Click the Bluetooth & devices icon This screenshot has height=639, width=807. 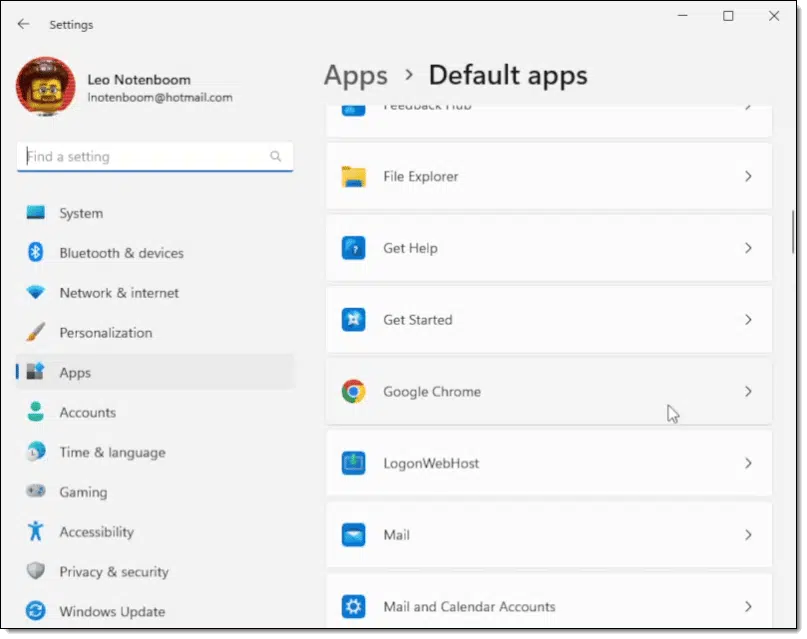tap(36, 253)
